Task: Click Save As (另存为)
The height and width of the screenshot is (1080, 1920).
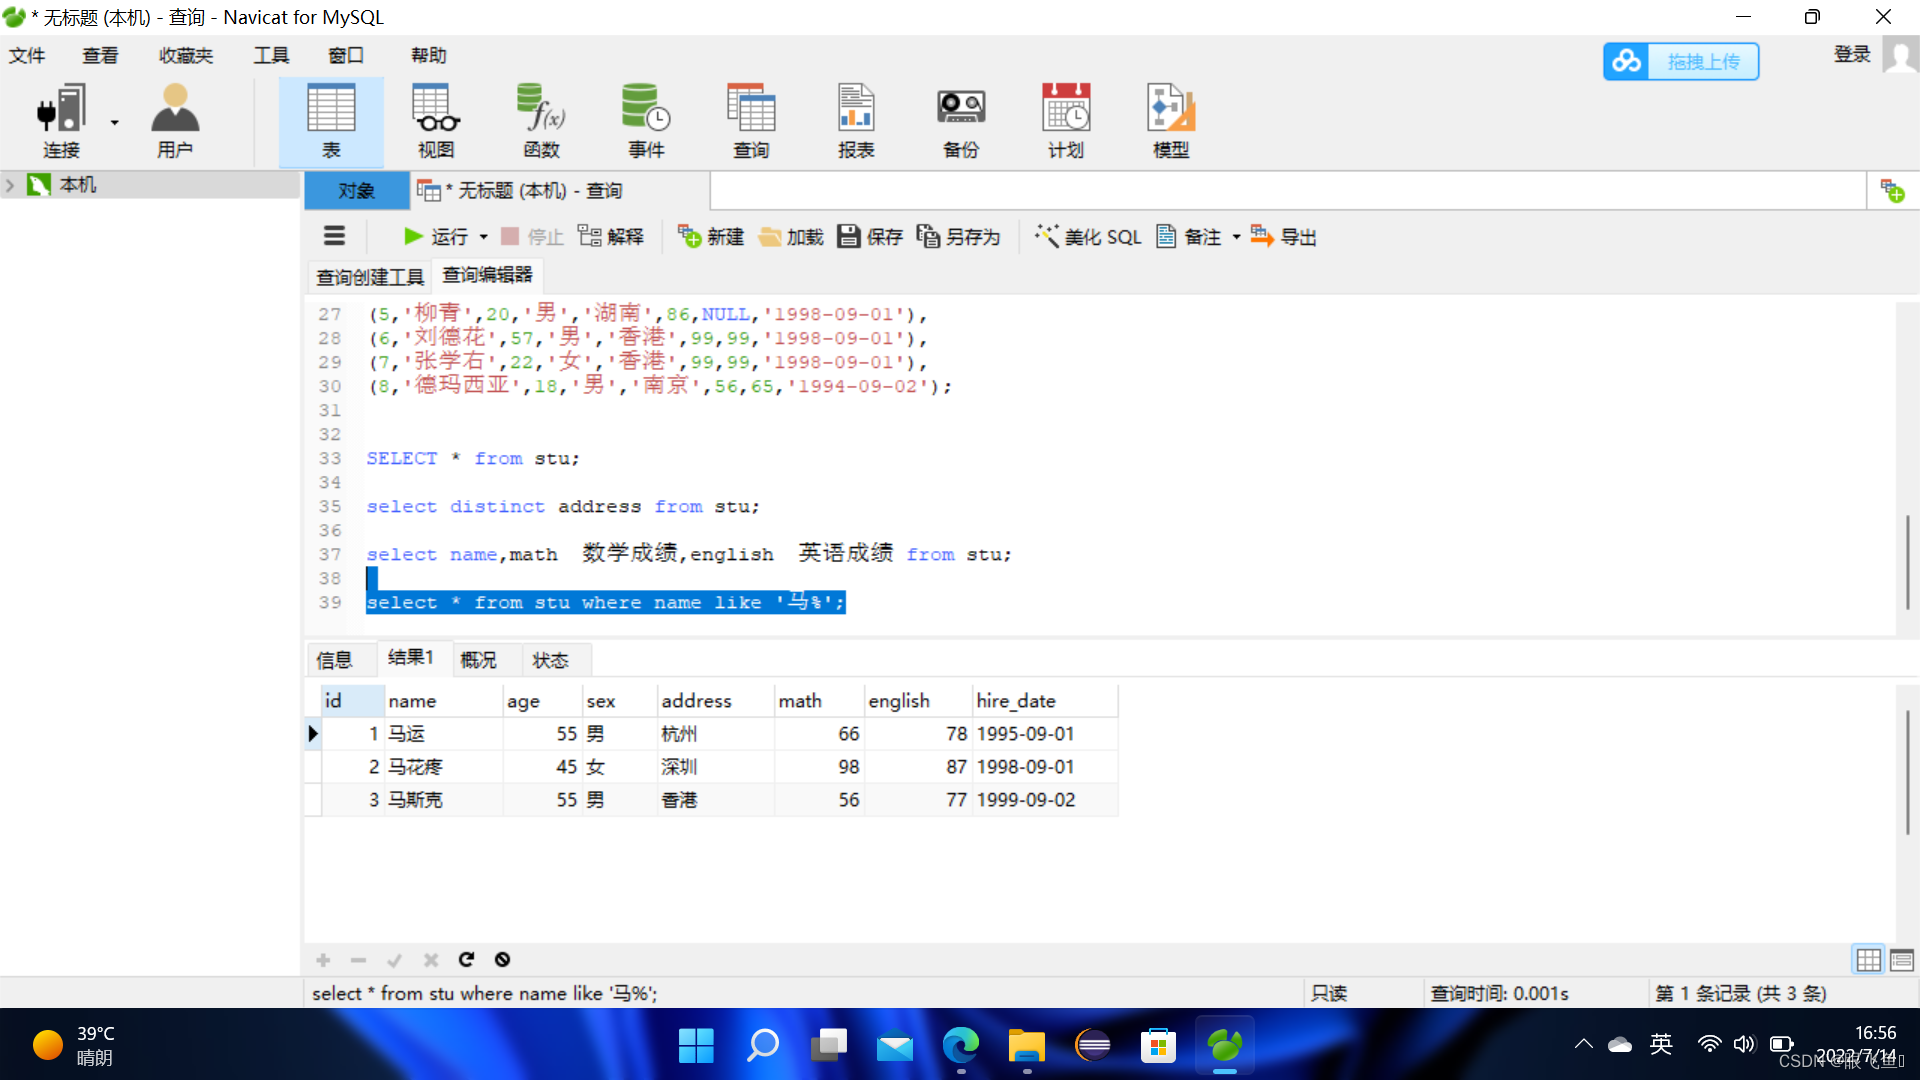Action: pyautogui.click(x=958, y=236)
